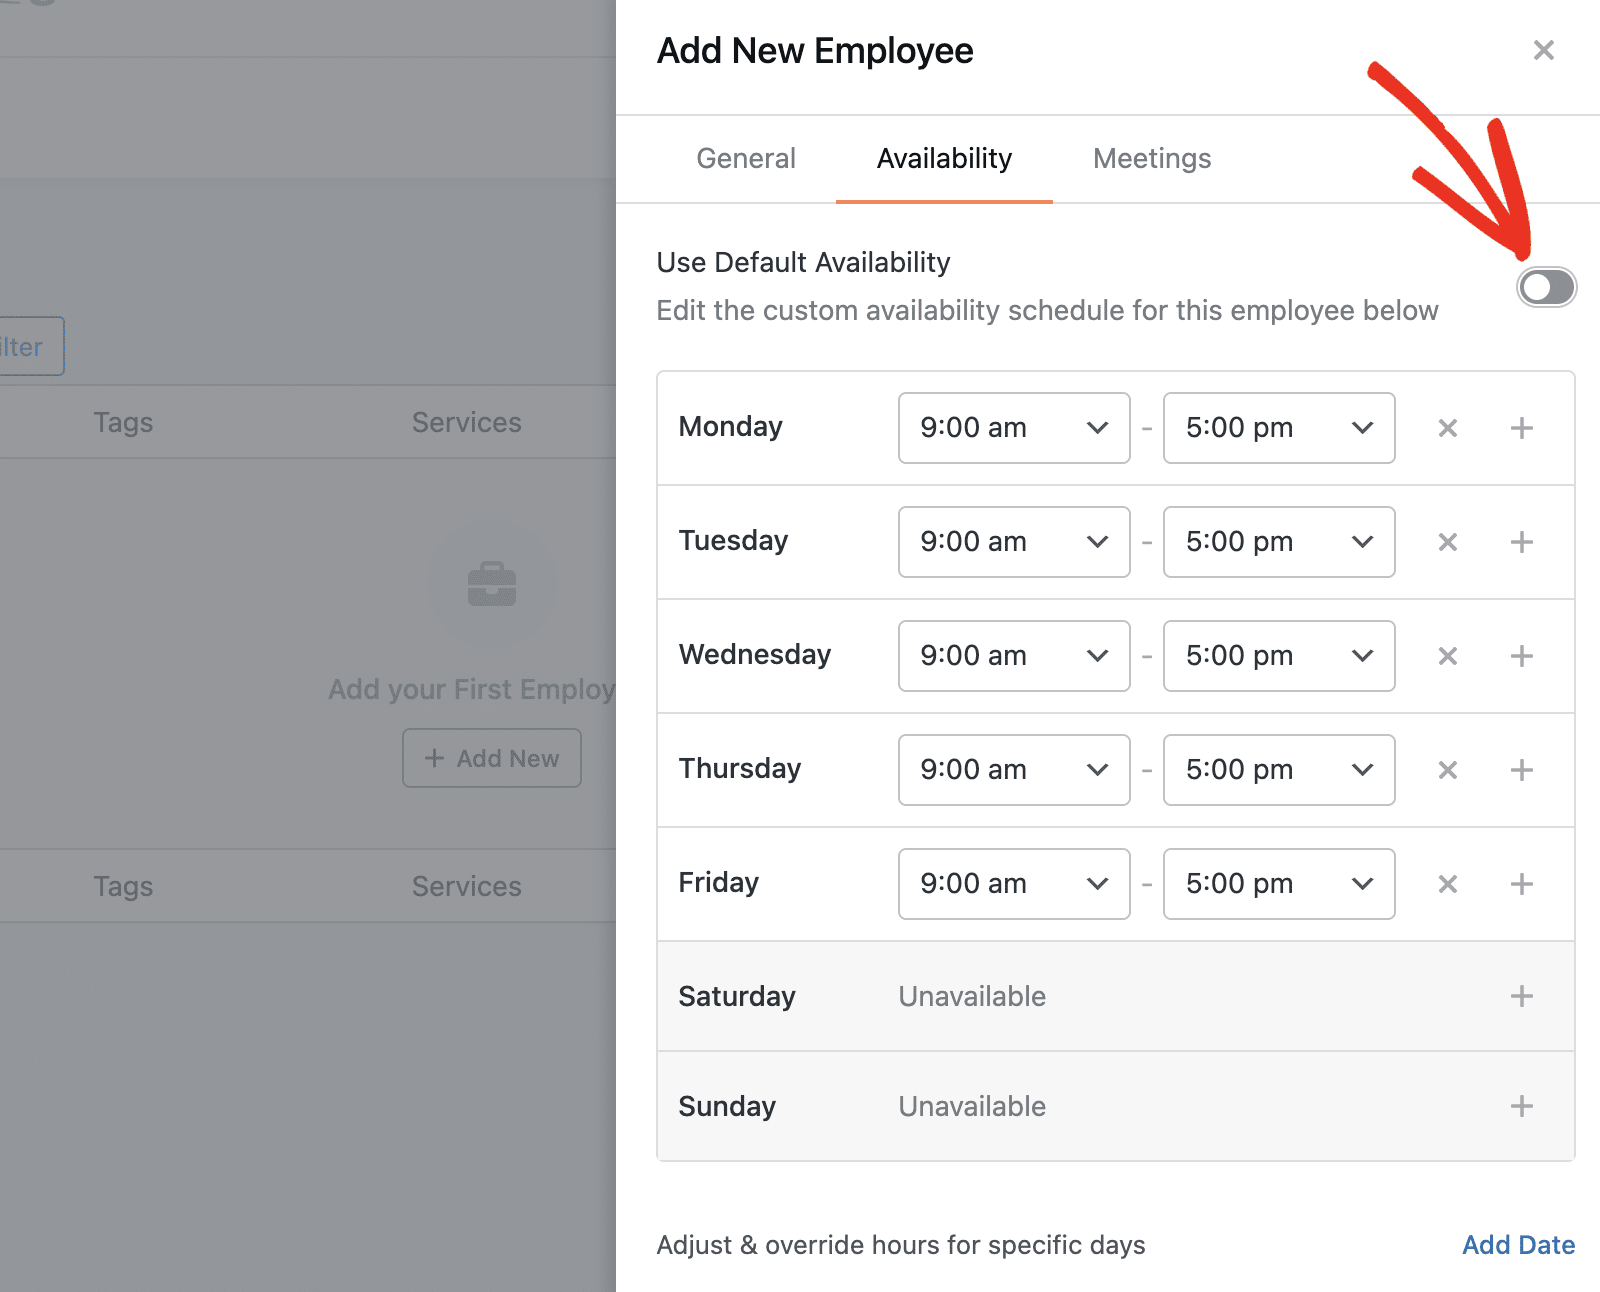Click the Monday day label
The height and width of the screenshot is (1292, 1600).
(x=730, y=427)
